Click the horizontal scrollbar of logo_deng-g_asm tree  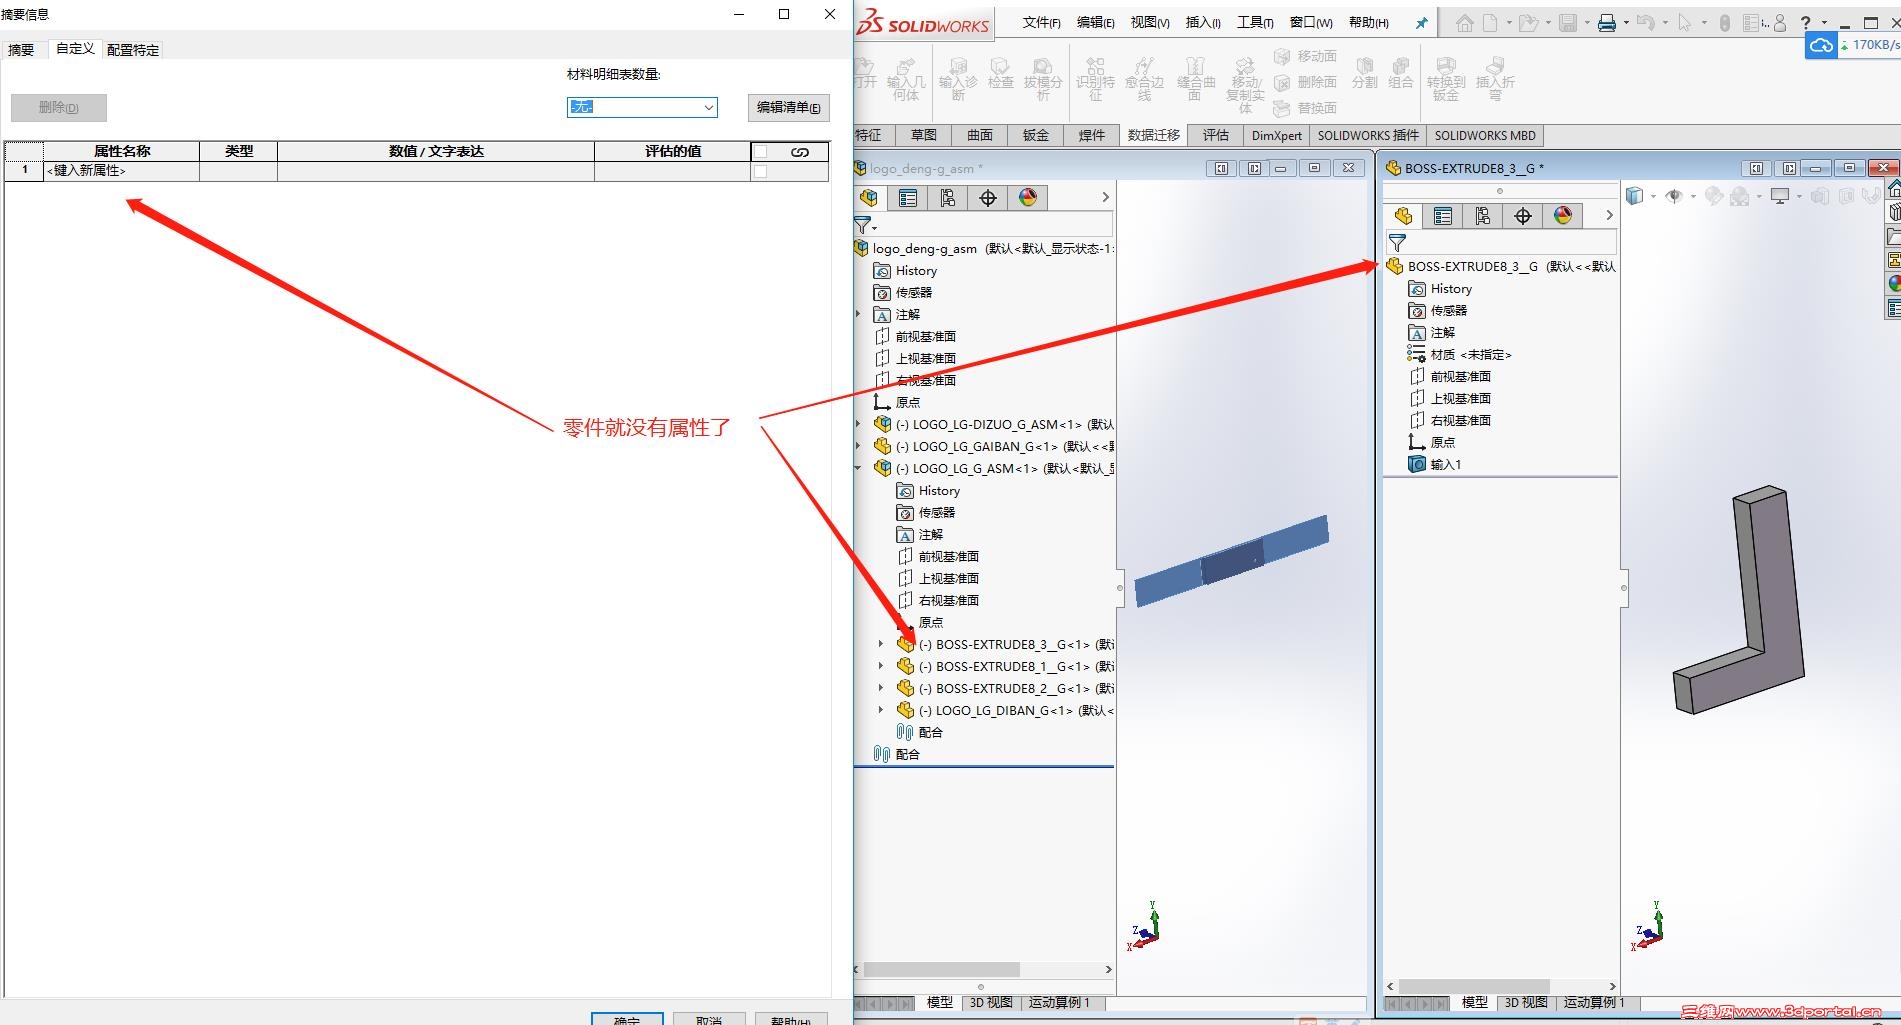(x=941, y=970)
